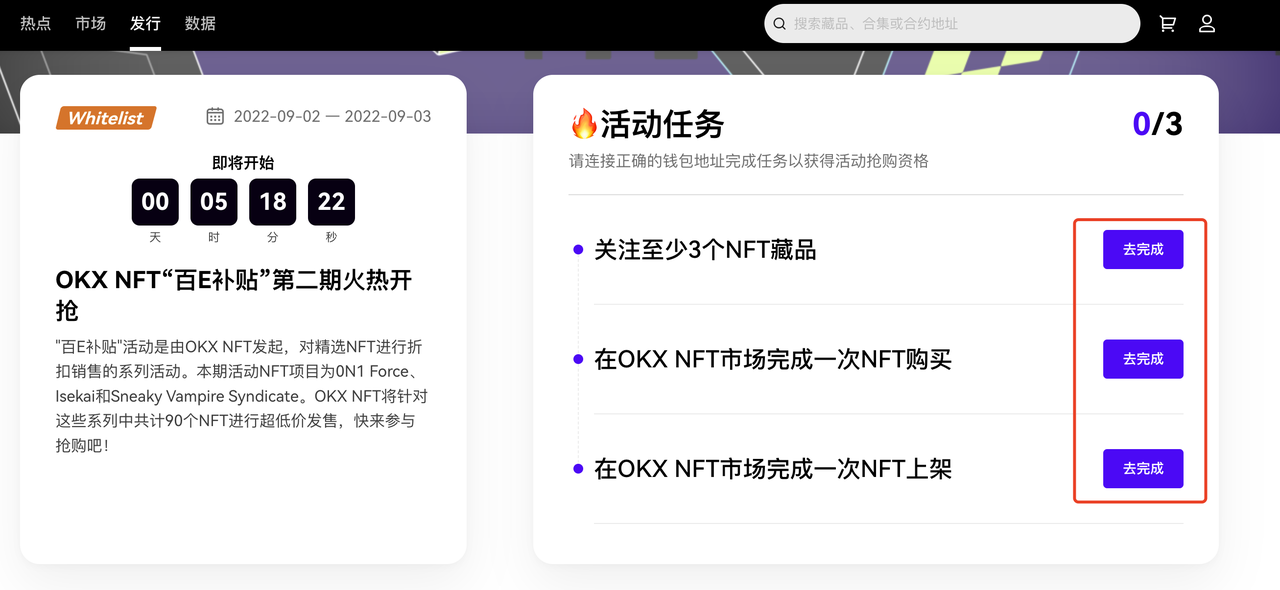Image resolution: width=1280 pixels, height=590 pixels.
Task: Click the days countdown box 00
Action: click(x=155, y=202)
